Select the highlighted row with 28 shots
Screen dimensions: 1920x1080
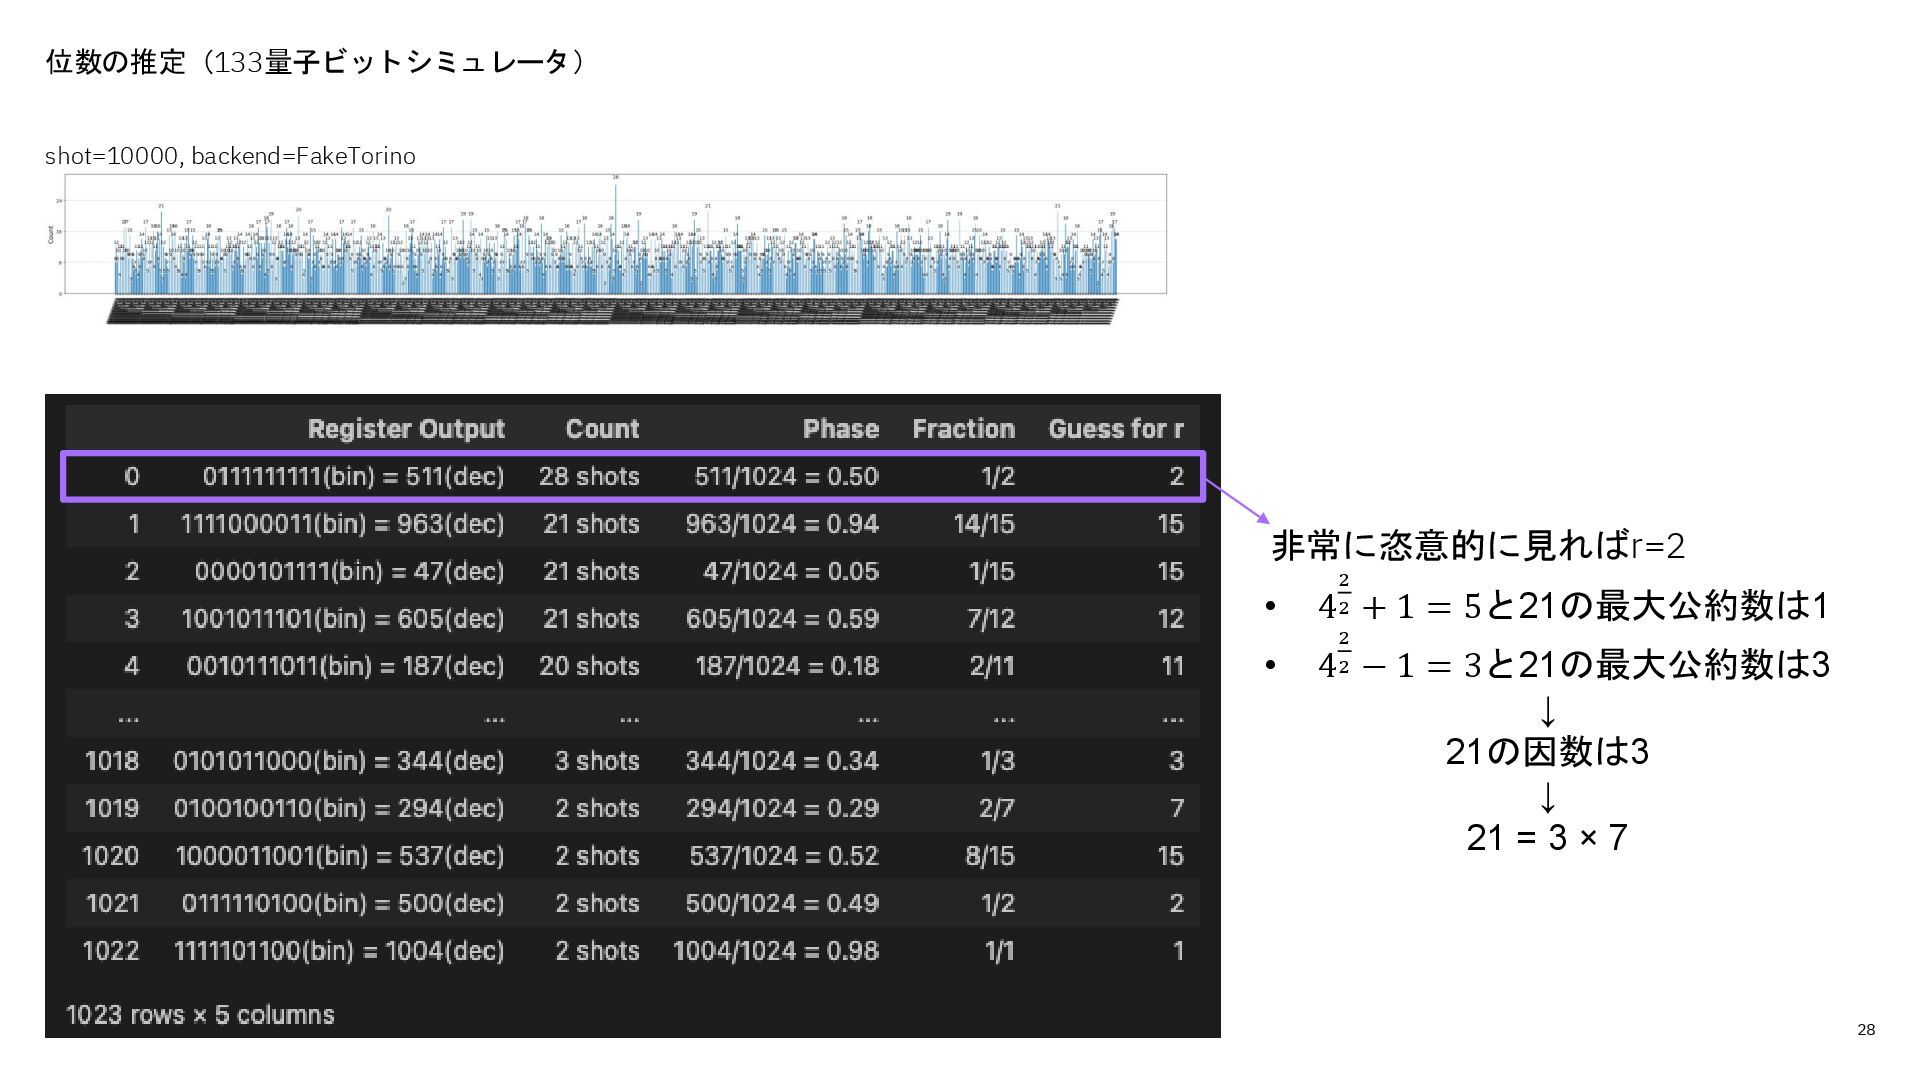click(632, 476)
